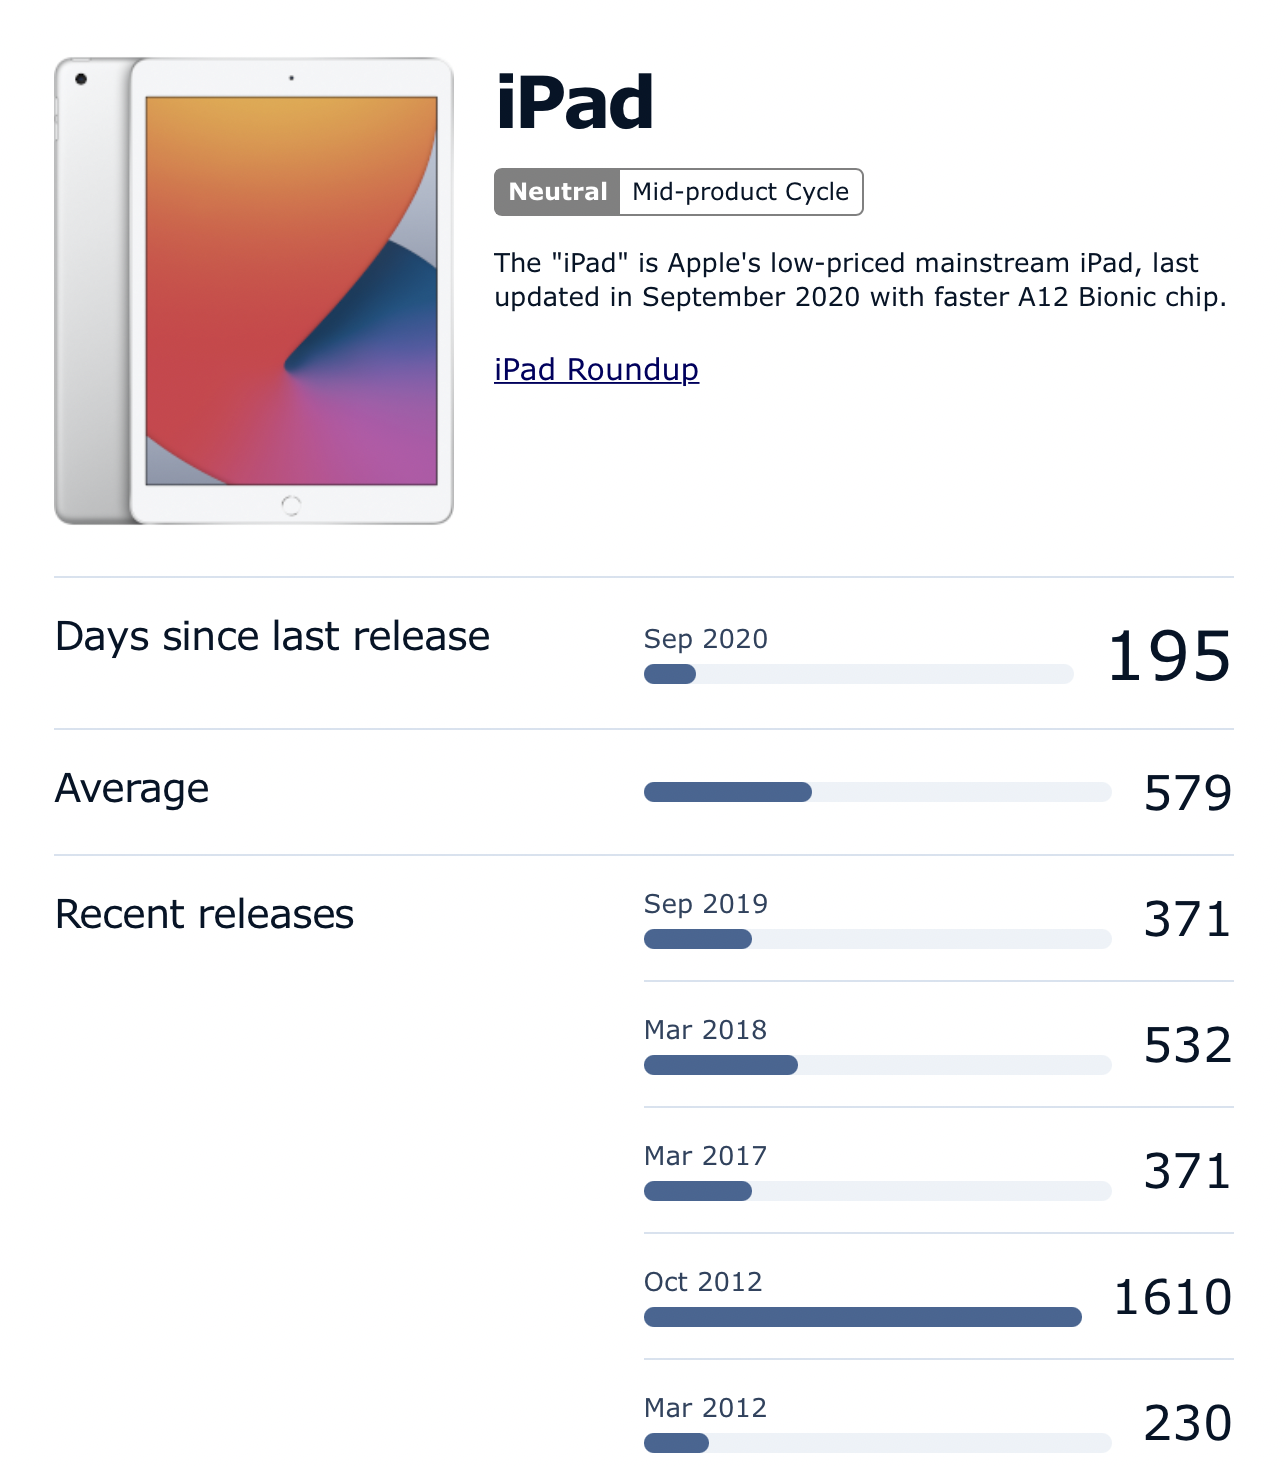Click the Recent releases label
This screenshot has height=1466, width=1286.
pyautogui.click(x=204, y=914)
